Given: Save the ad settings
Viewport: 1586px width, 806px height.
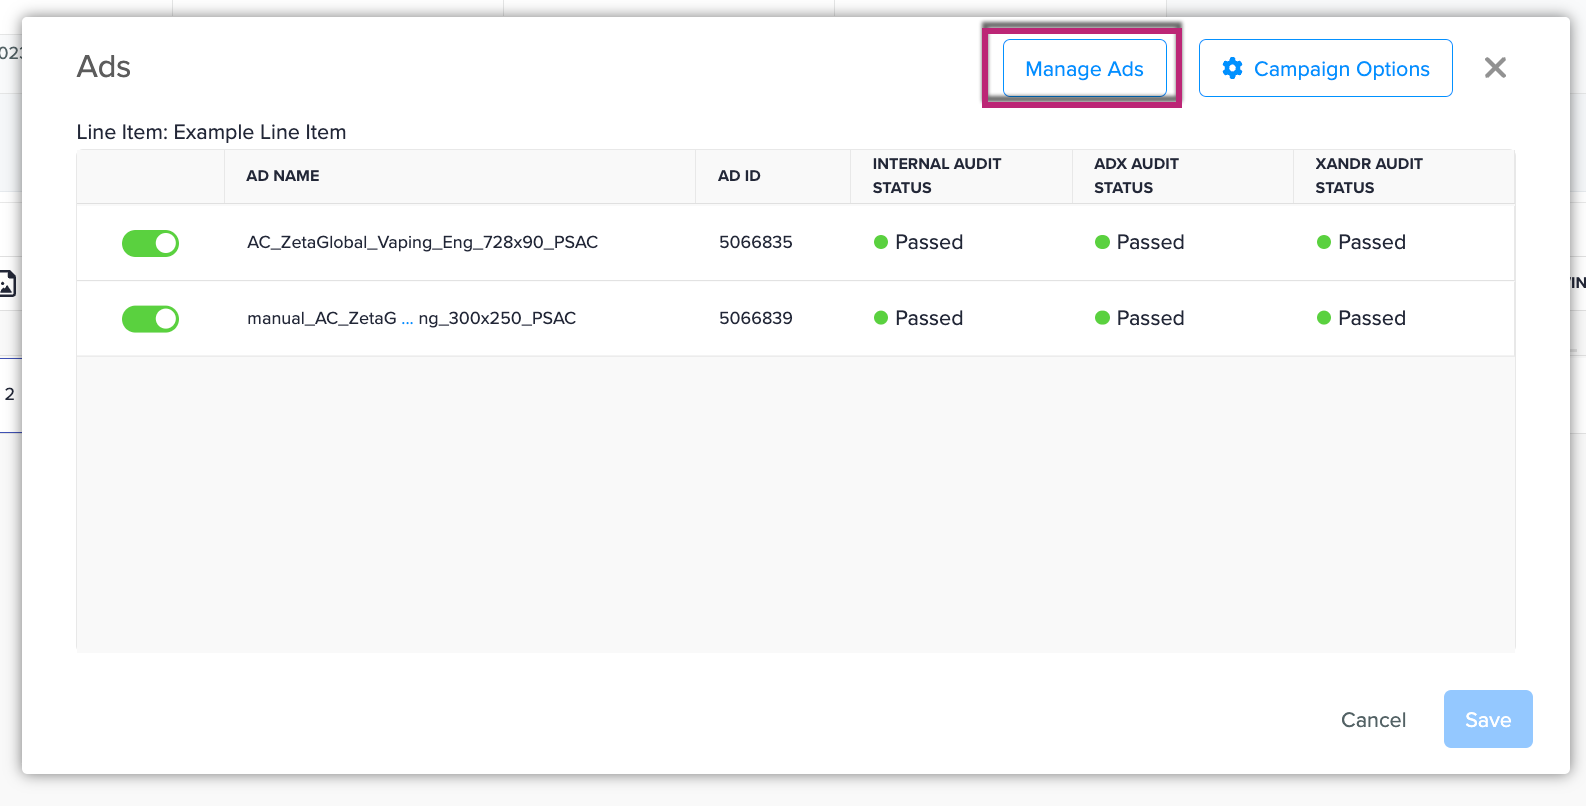Looking at the screenshot, I should (1487, 720).
